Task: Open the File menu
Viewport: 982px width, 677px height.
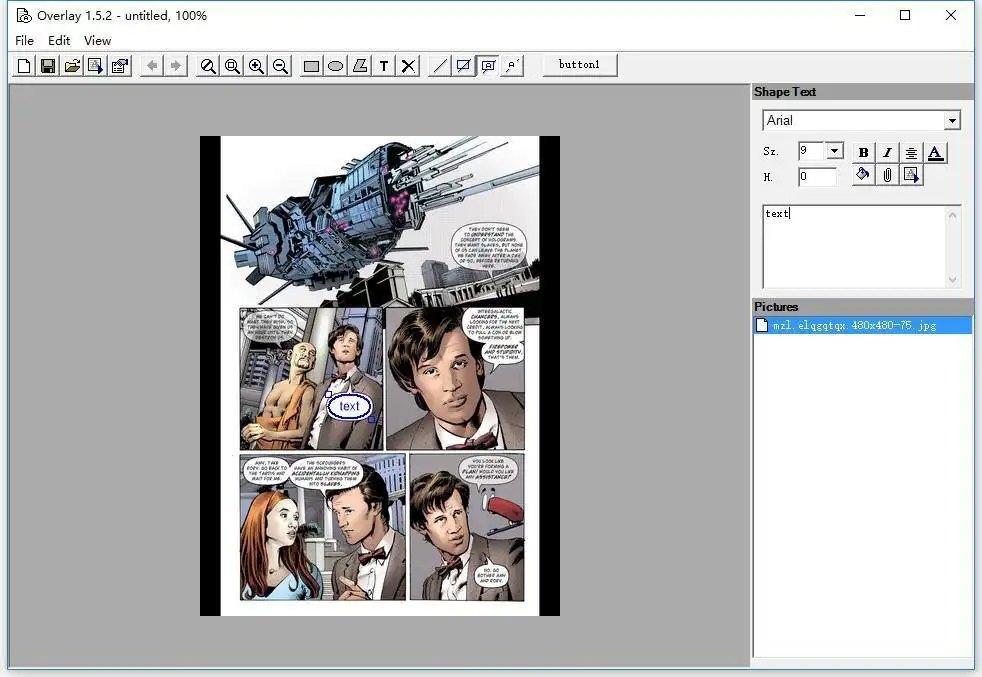Action: tap(24, 41)
